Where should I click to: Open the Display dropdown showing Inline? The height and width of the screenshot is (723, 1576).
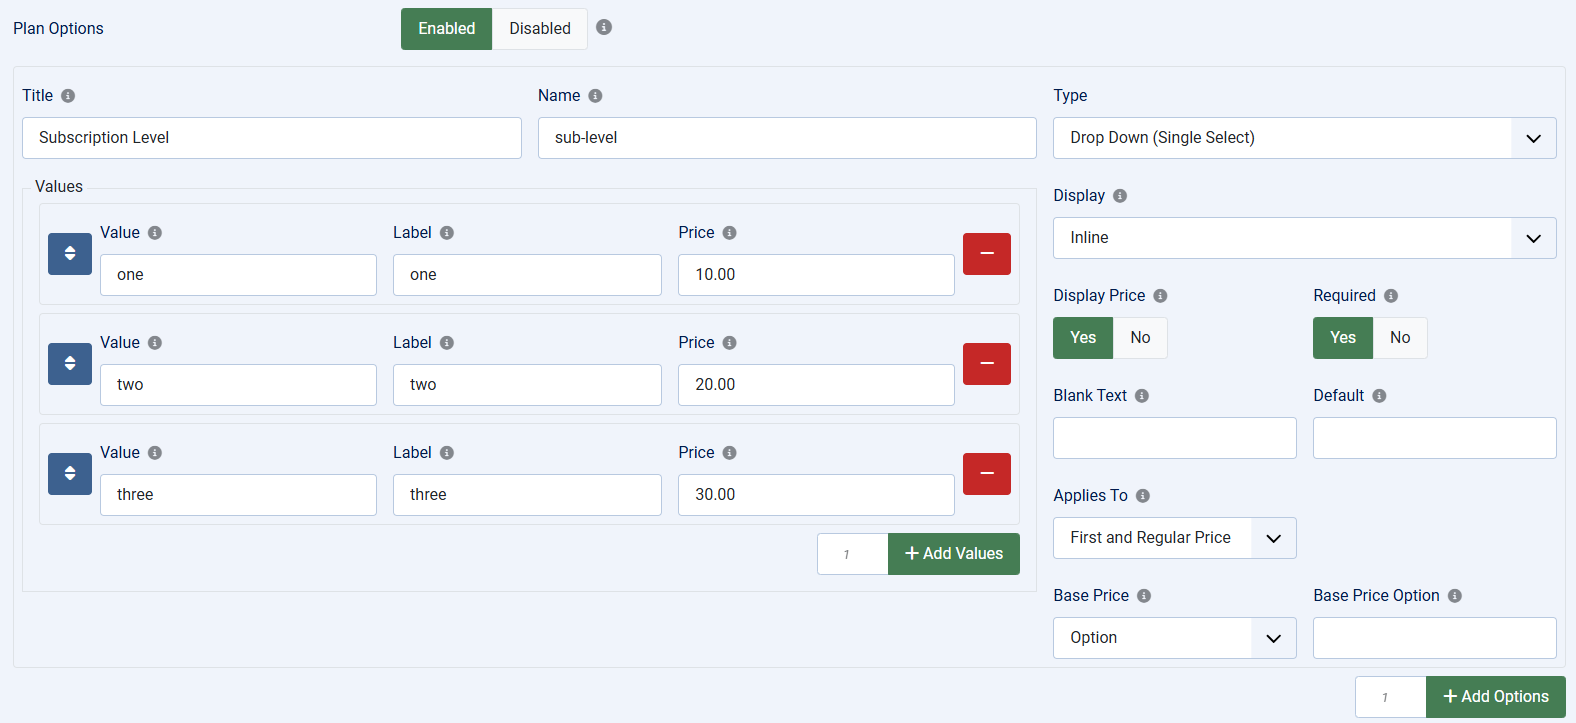click(1304, 238)
